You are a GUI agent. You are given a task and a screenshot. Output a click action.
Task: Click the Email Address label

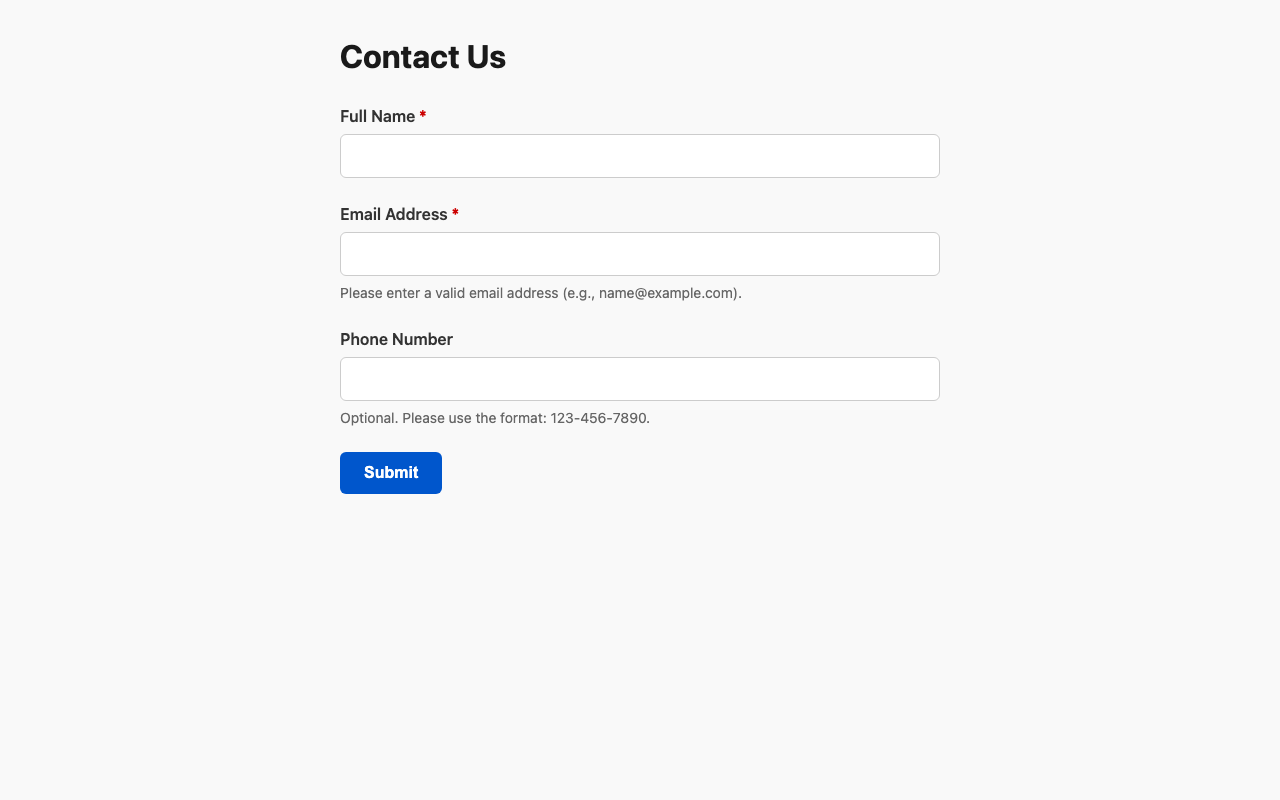pyautogui.click(x=394, y=214)
